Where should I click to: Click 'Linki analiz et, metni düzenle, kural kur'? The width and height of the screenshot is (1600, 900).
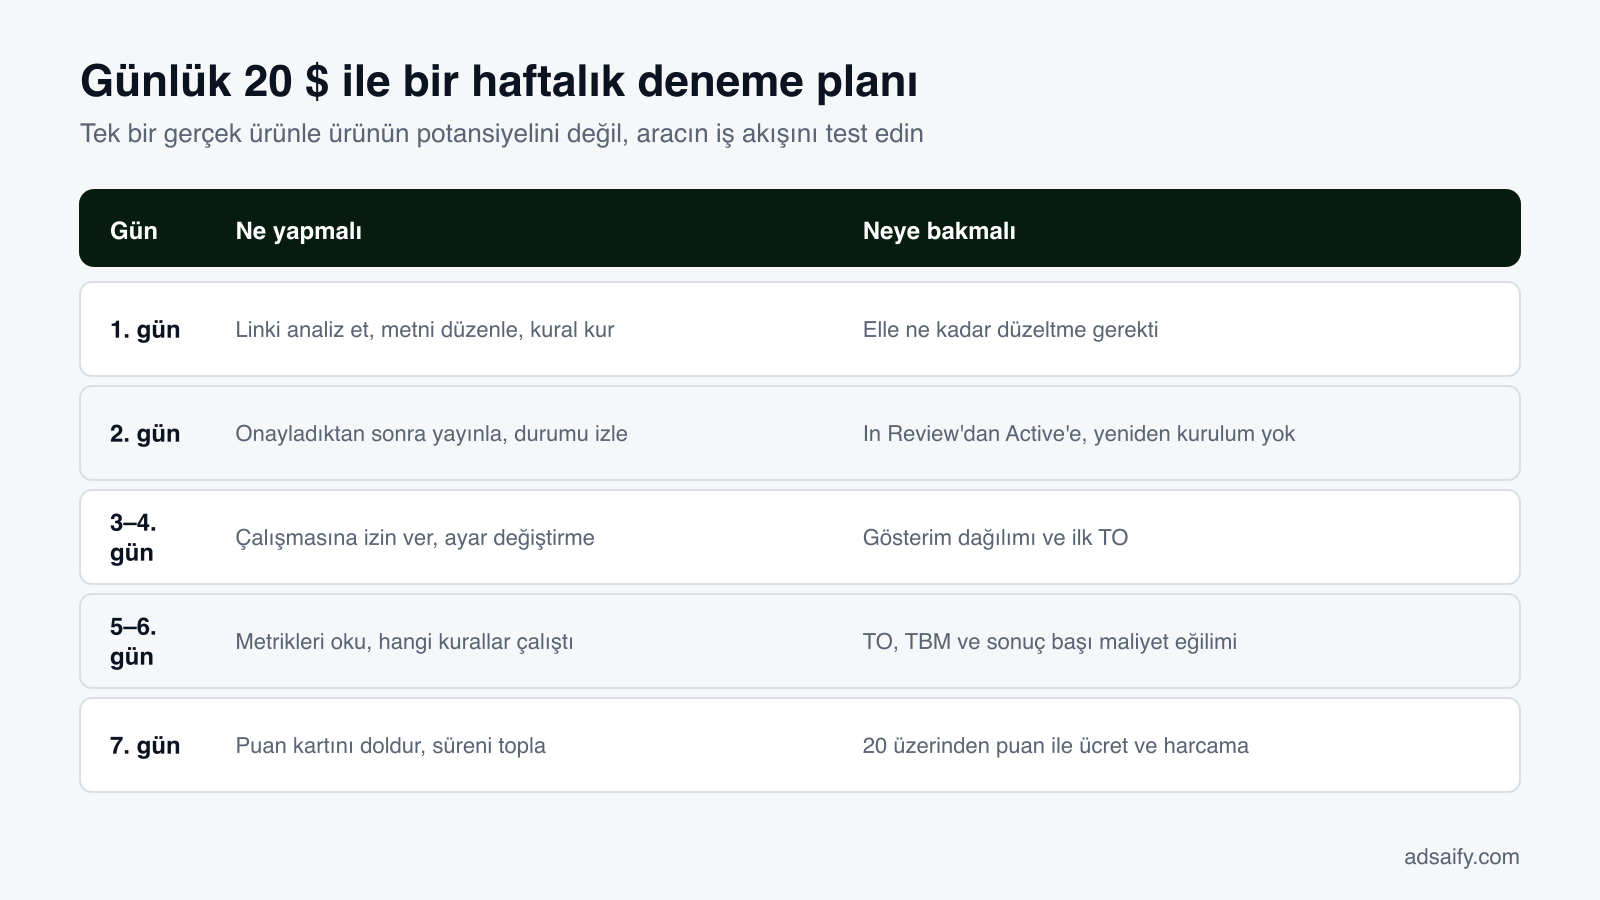425,330
